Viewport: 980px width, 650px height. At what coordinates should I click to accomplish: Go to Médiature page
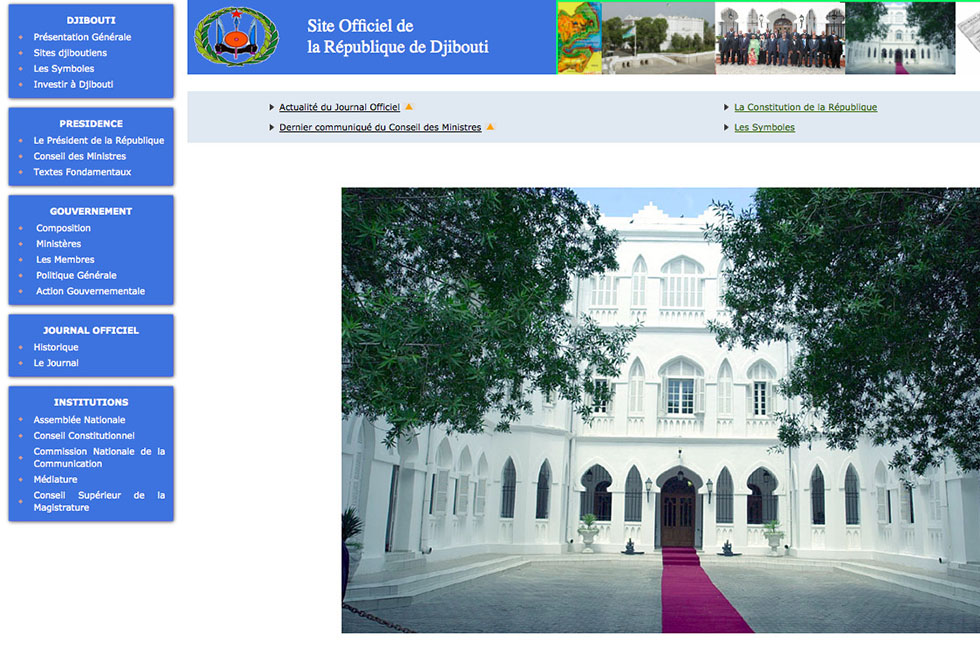pos(56,479)
